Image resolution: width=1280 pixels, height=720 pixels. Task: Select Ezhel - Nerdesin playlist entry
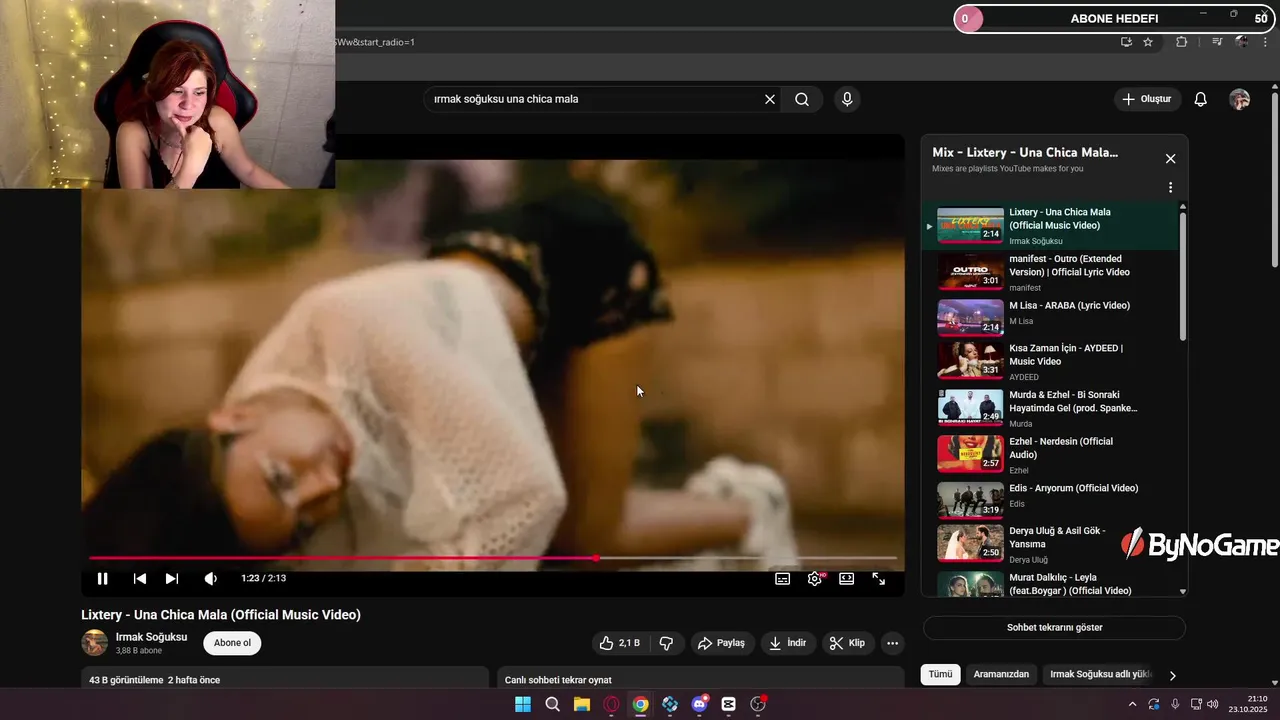click(x=1050, y=454)
